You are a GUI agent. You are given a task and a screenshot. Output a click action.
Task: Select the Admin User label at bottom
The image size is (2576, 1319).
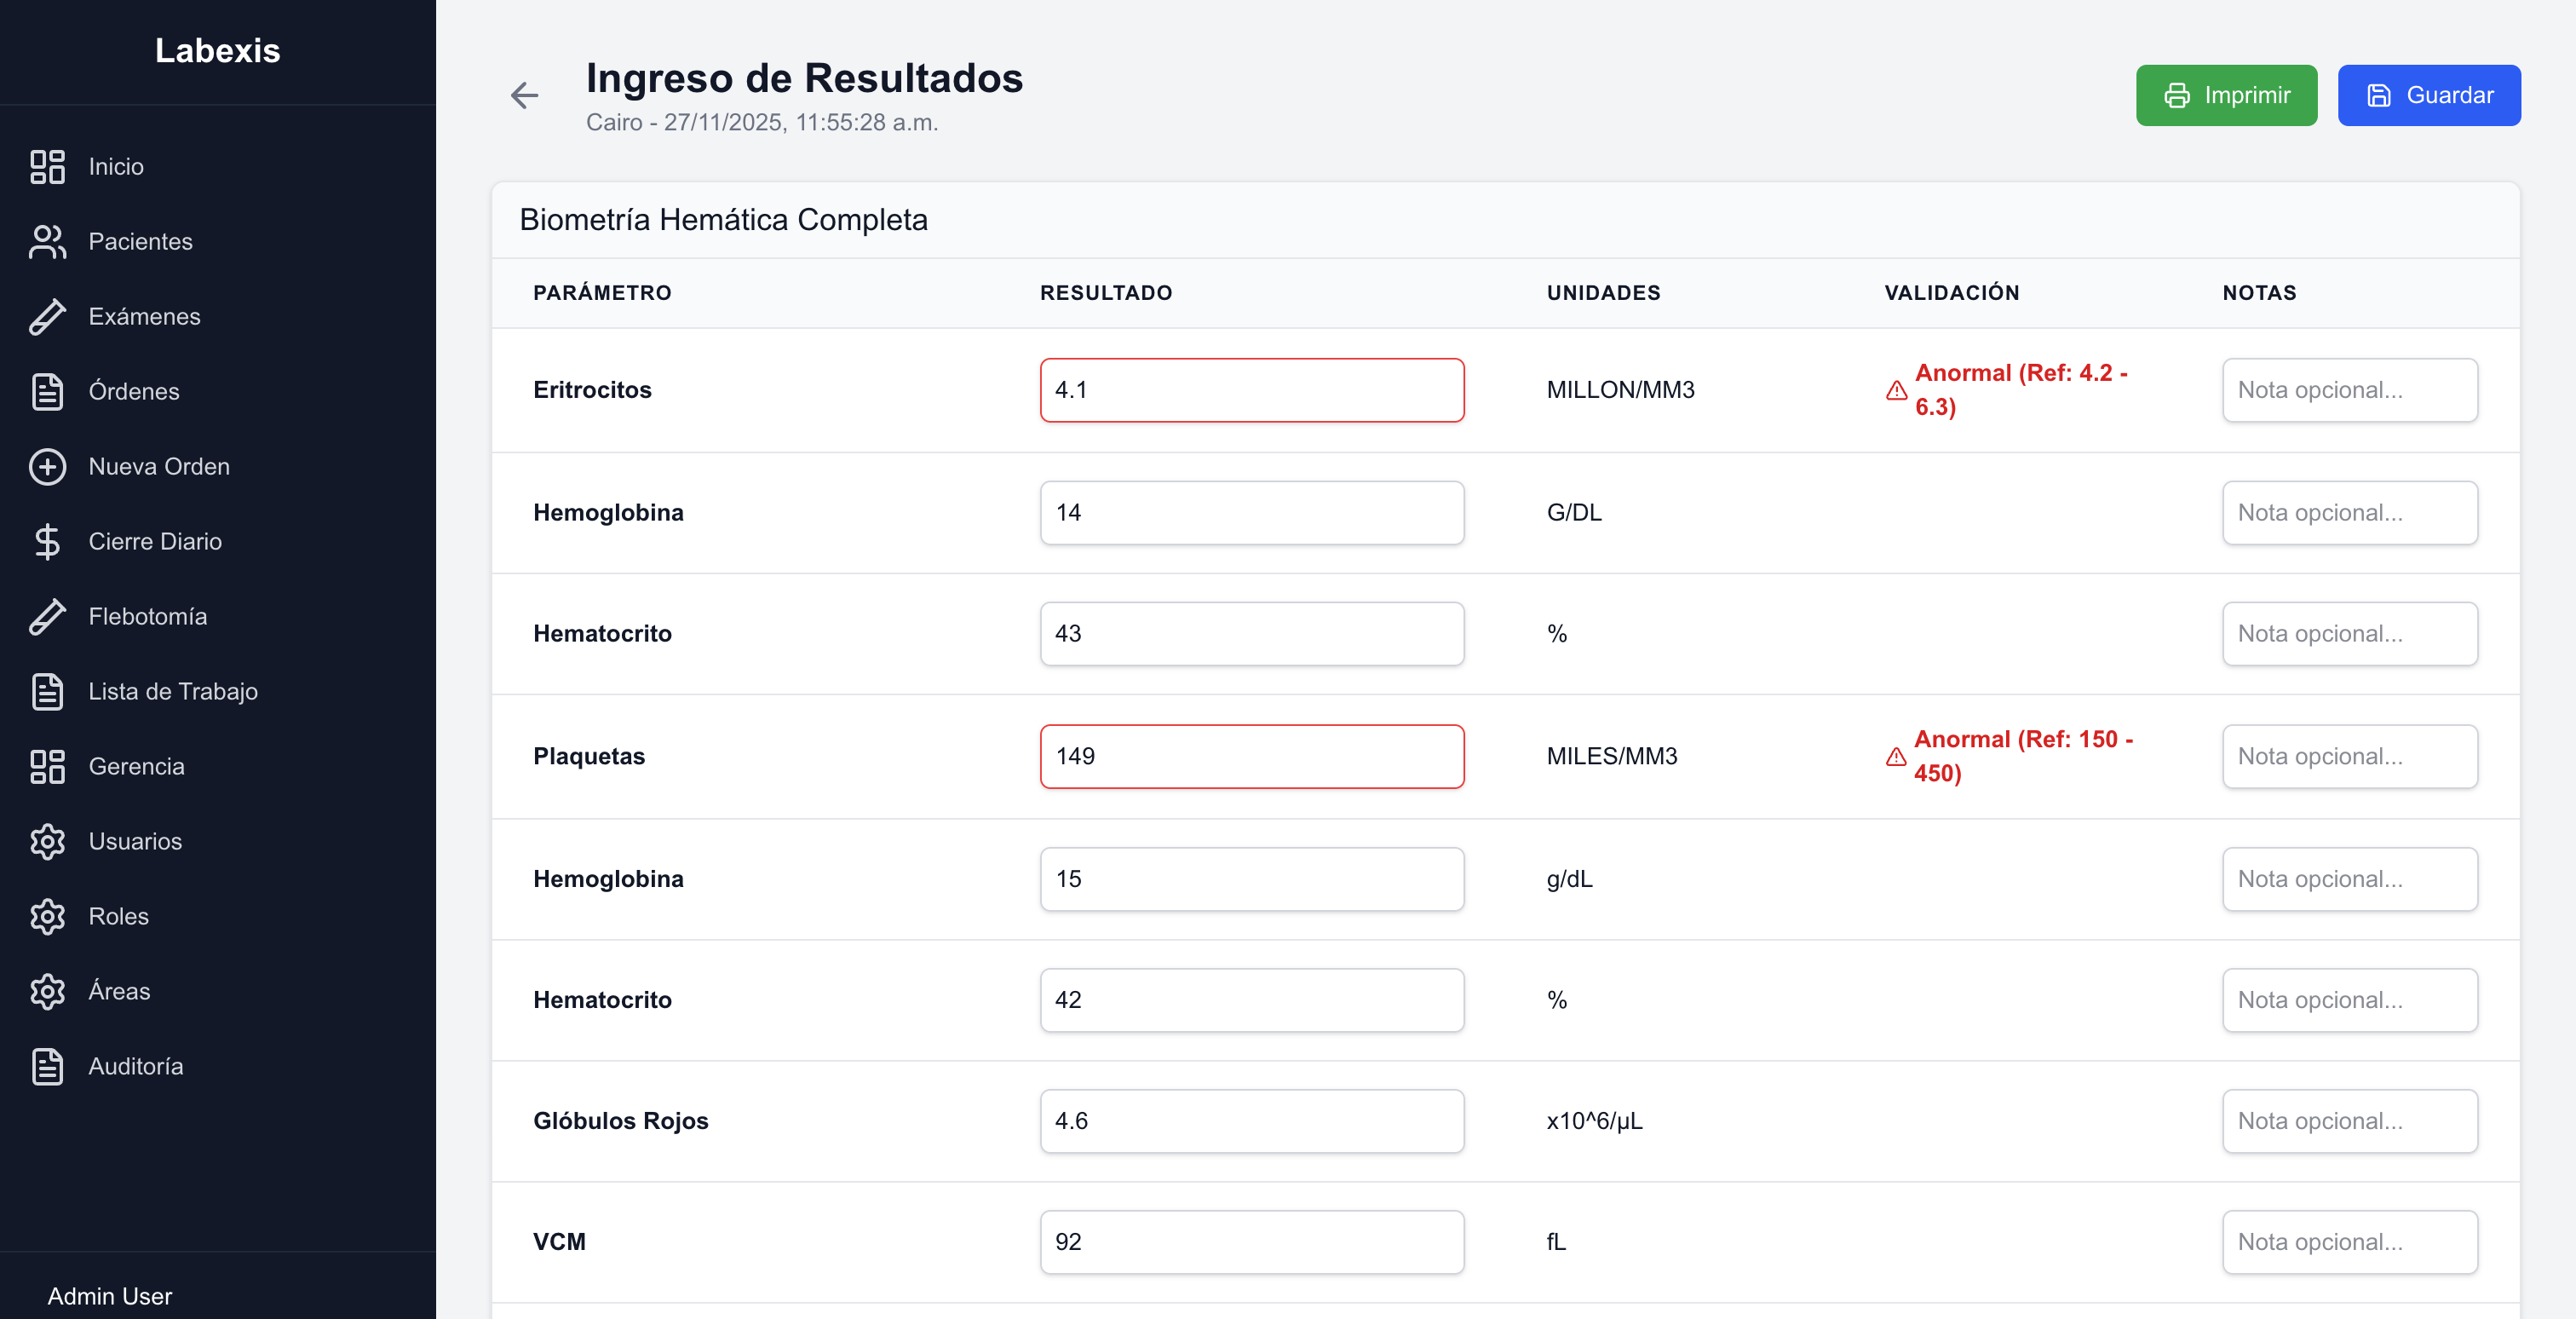tap(109, 1296)
